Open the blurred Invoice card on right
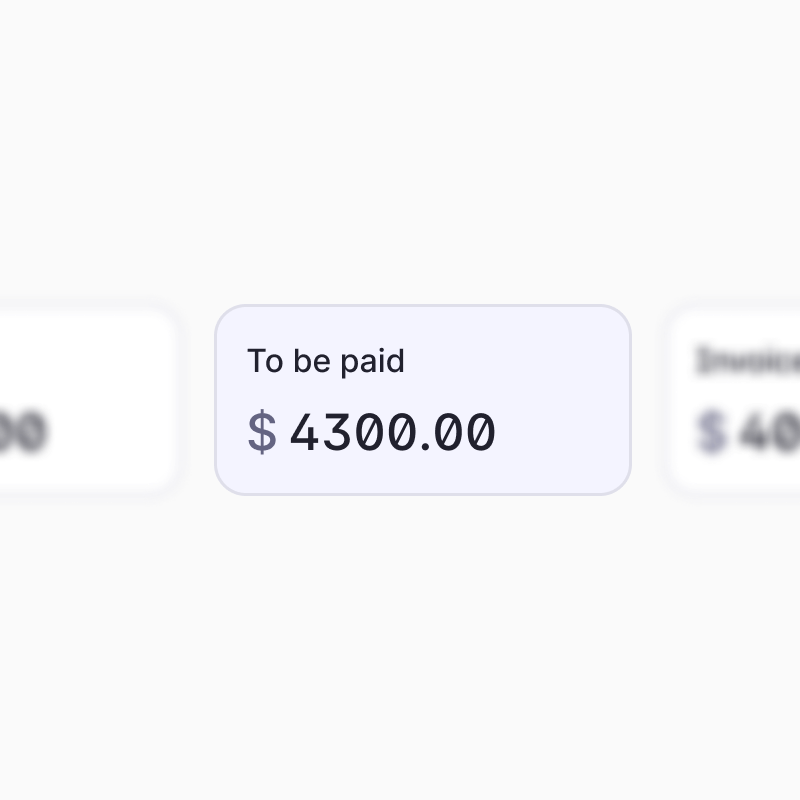800x800 pixels. [x=733, y=400]
